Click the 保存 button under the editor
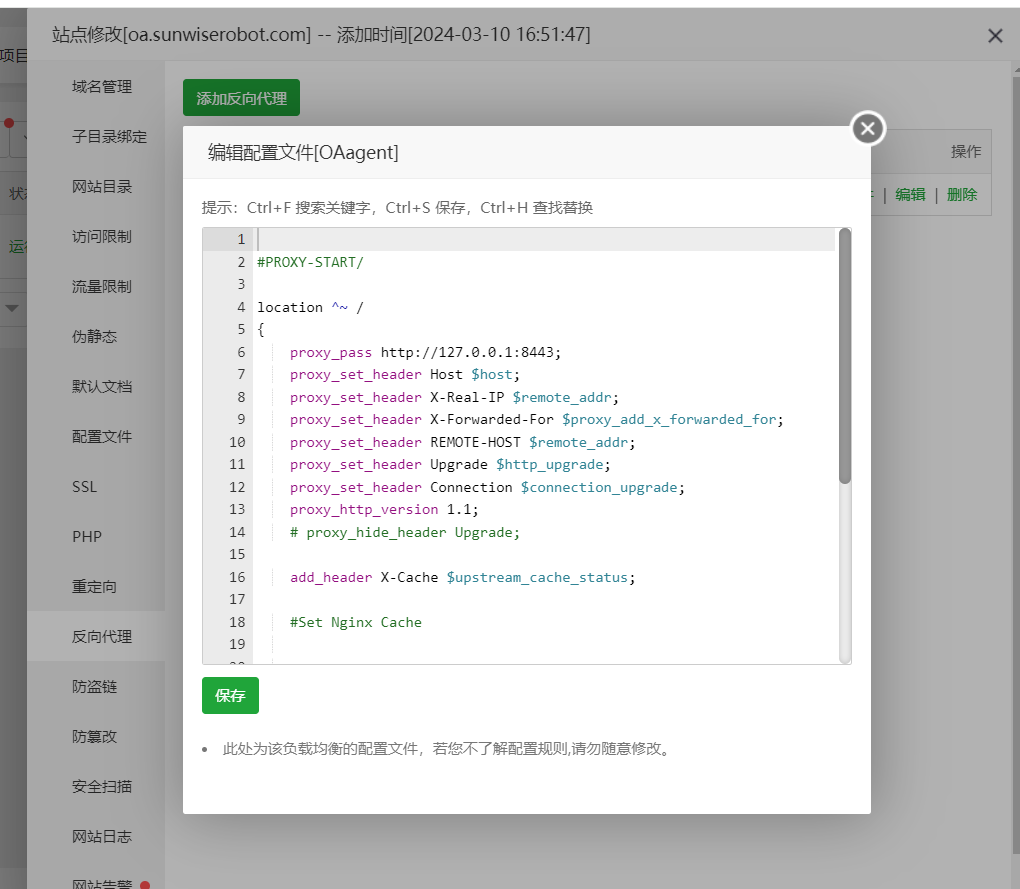This screenshot has width=1020, height=889. [230, 695]
